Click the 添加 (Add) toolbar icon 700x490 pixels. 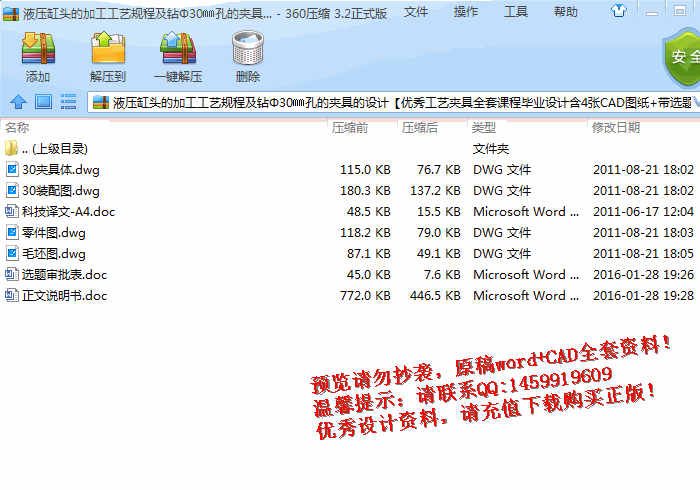(x=38, y=48)
